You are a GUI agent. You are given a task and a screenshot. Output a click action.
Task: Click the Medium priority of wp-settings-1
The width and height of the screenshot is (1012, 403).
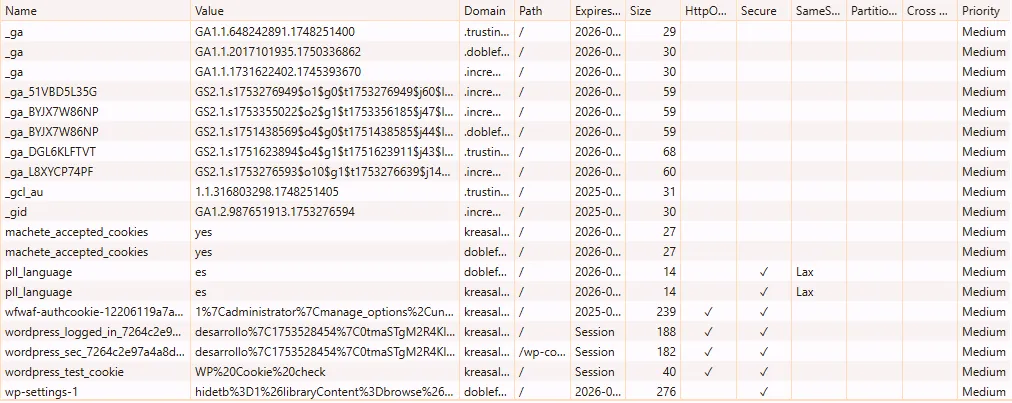click(984, 392)
